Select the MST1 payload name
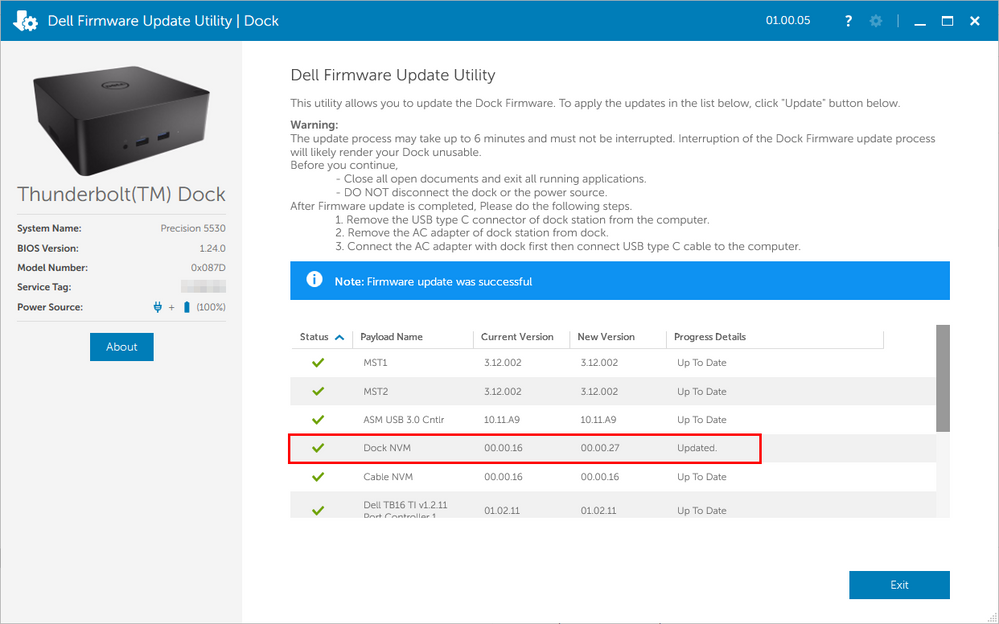Viewport: 999px width, 624px height. click(x=375, y=363)
